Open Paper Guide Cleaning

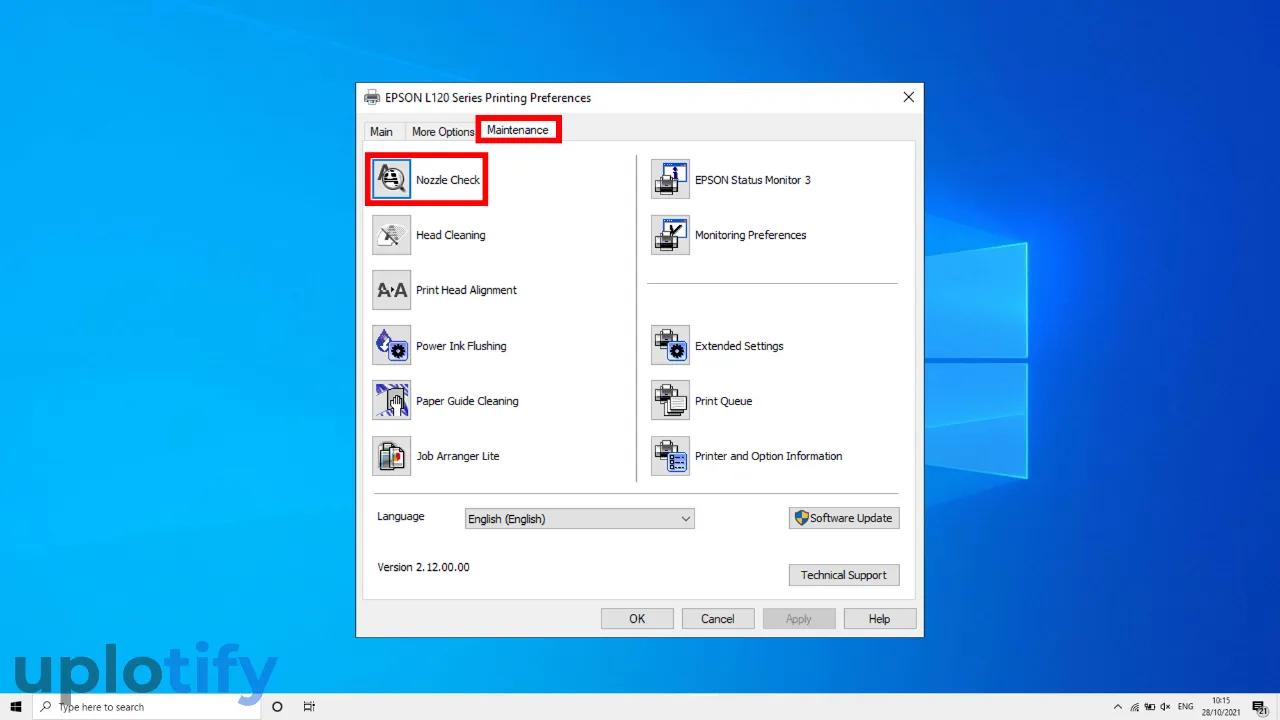[x=392, y=400]
